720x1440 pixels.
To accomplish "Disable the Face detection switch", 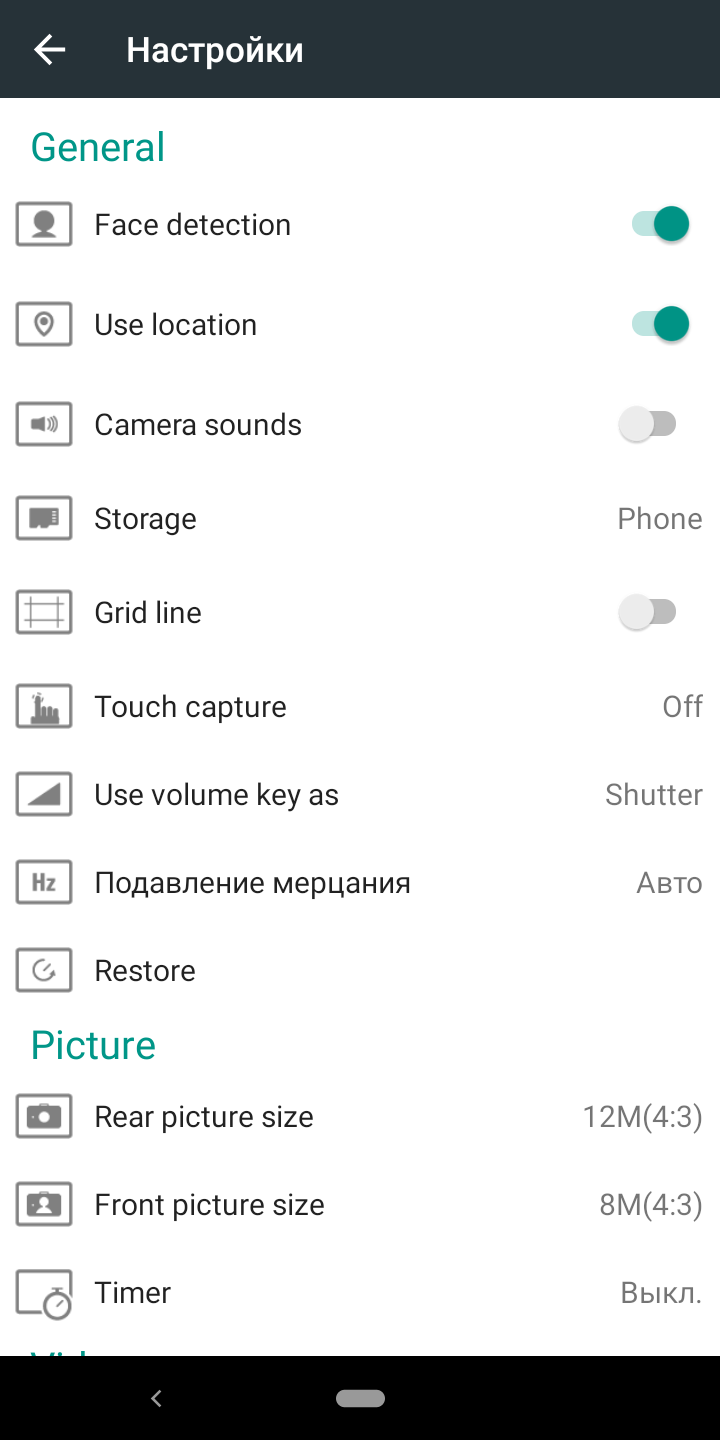I will pos(660,224).
